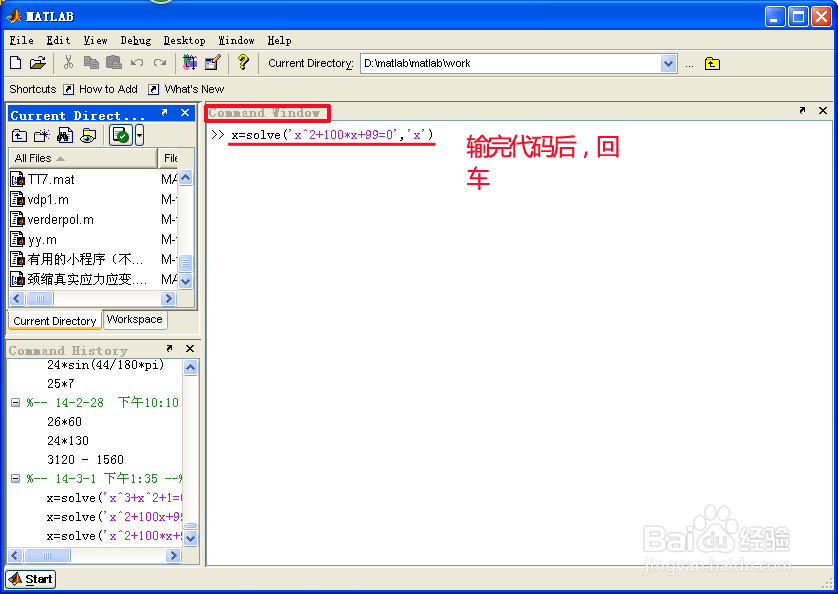This screenshot has height=594, width=838.
Task: Undo the last action in the toolbar
Action: coord(137,63)
